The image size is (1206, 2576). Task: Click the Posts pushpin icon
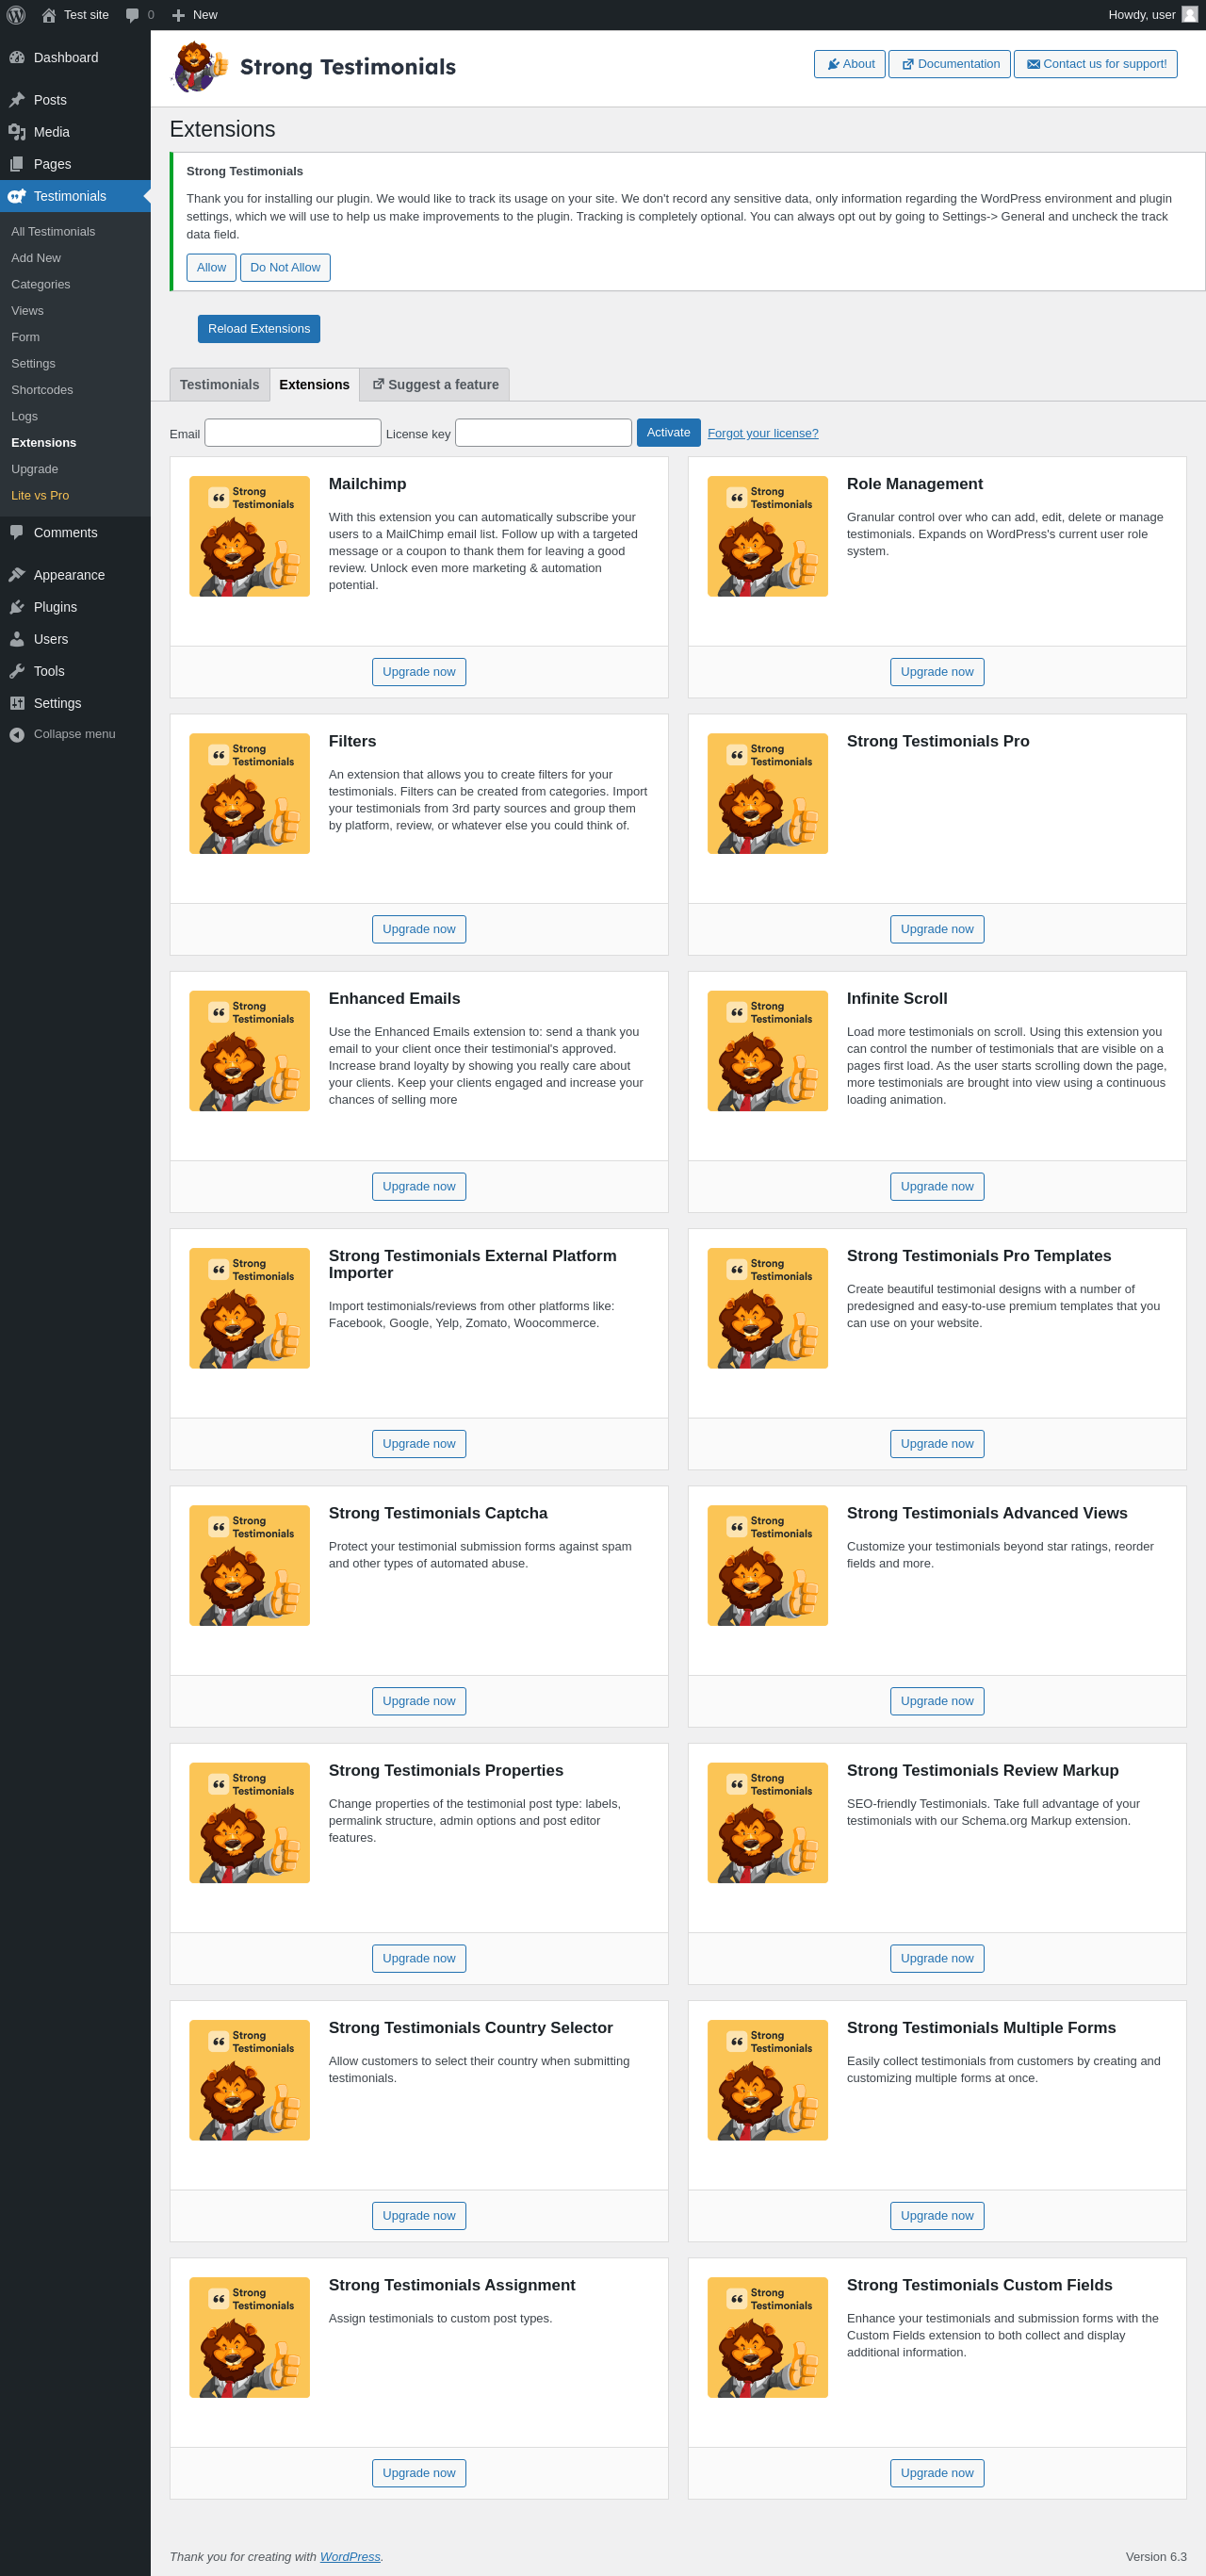click(x=17, y=100)
